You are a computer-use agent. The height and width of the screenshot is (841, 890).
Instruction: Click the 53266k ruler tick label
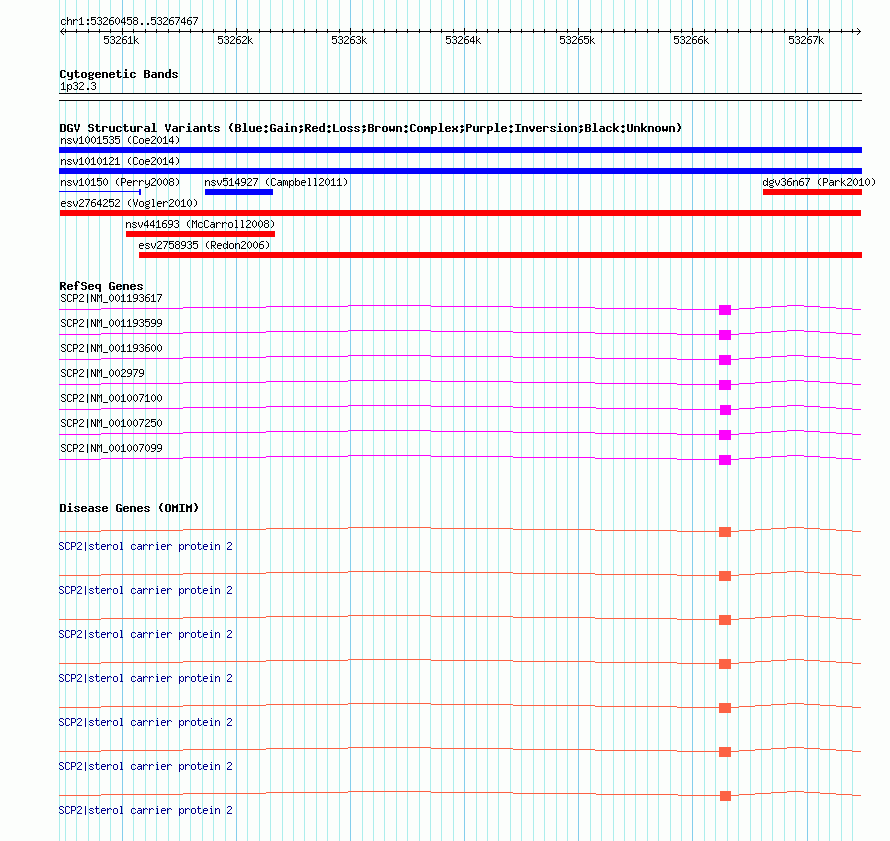691,40
